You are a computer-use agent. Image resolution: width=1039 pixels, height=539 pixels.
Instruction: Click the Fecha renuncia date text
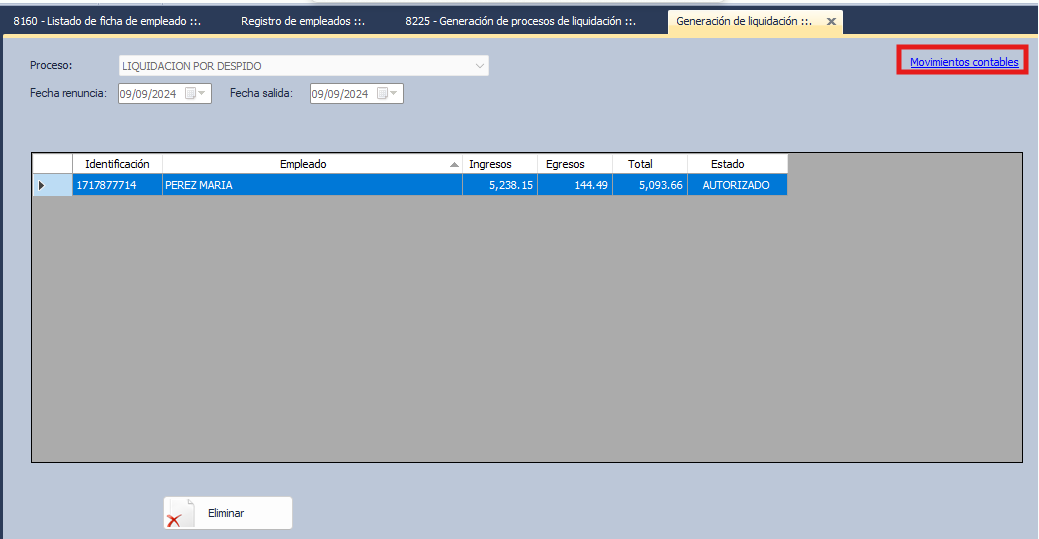[148, 94]
